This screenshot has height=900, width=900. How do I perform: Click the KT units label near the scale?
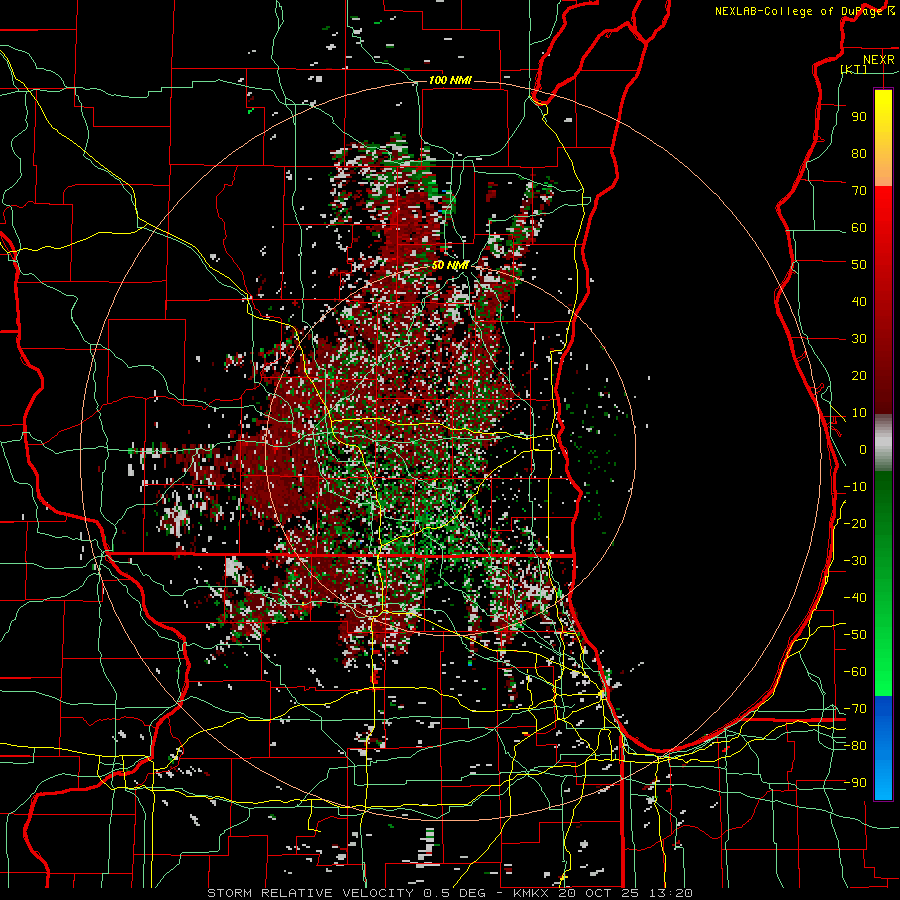(x=854, y=69)
